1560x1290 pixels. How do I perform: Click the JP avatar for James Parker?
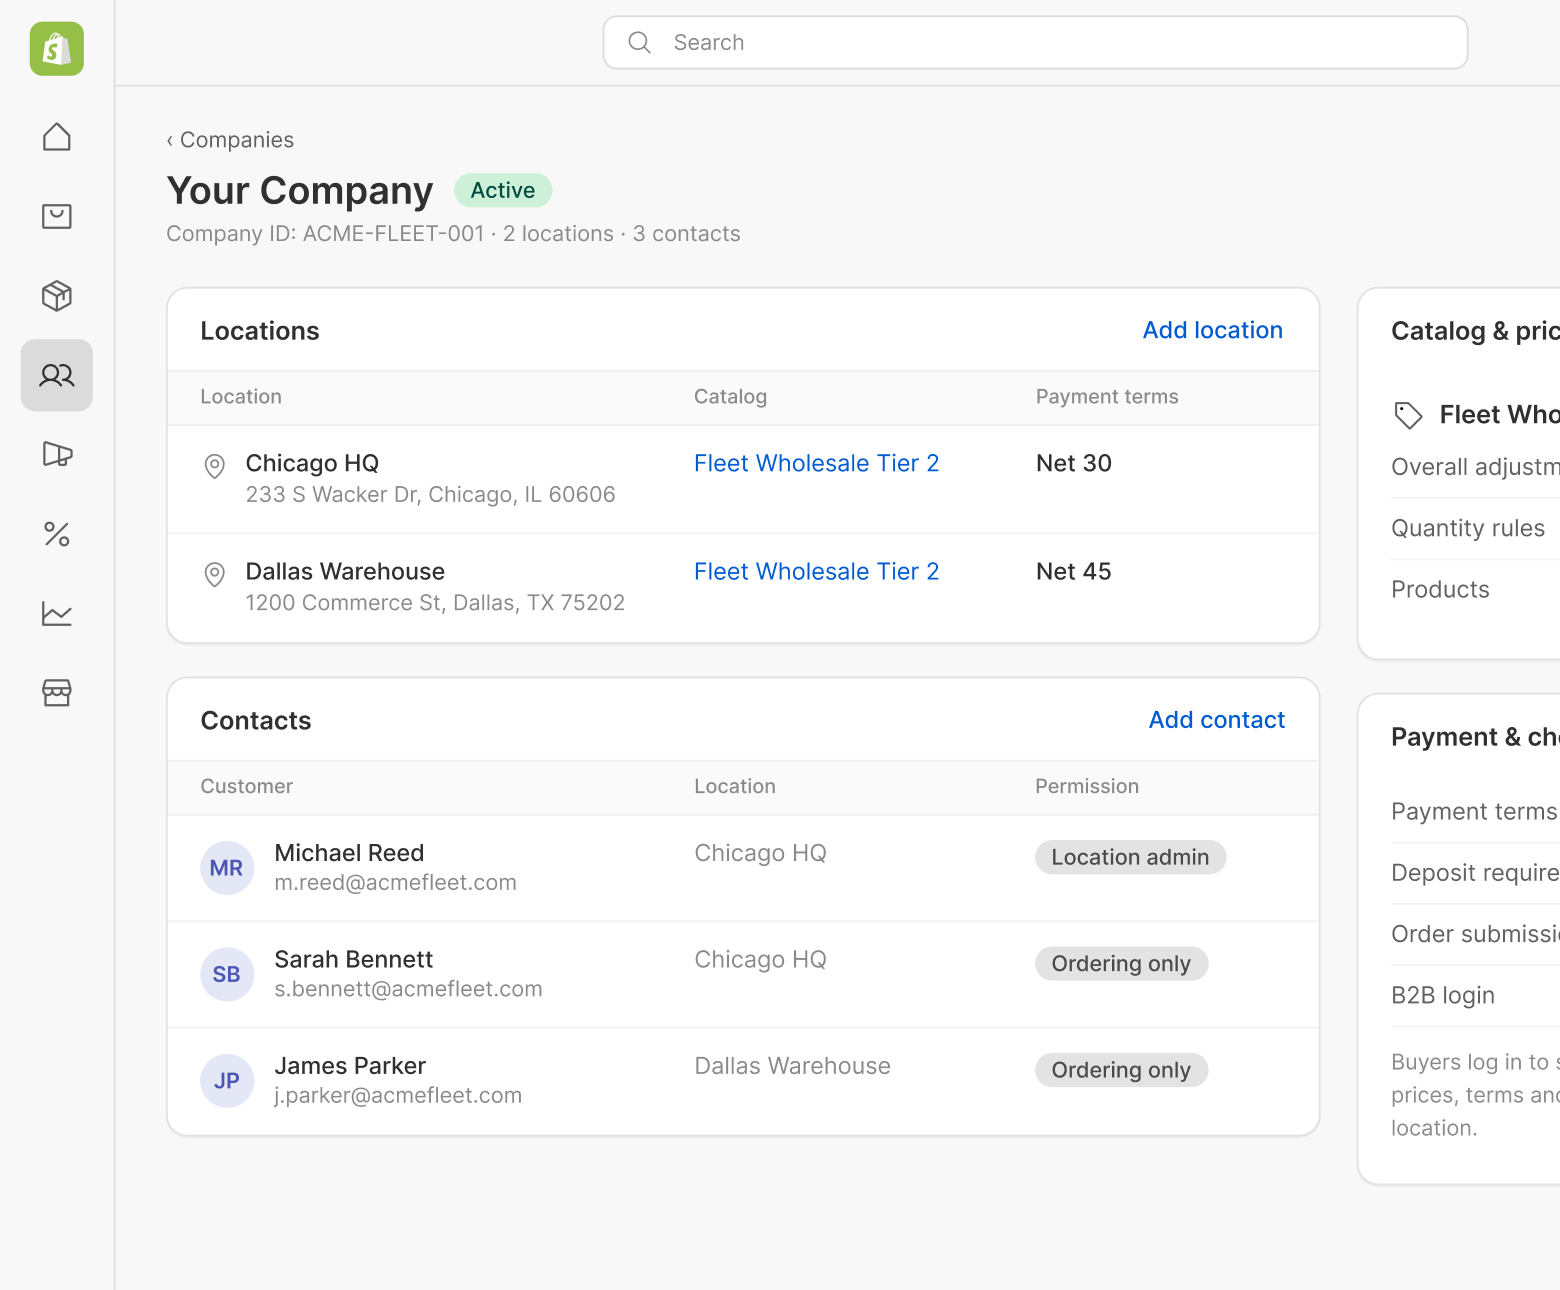227,1081
